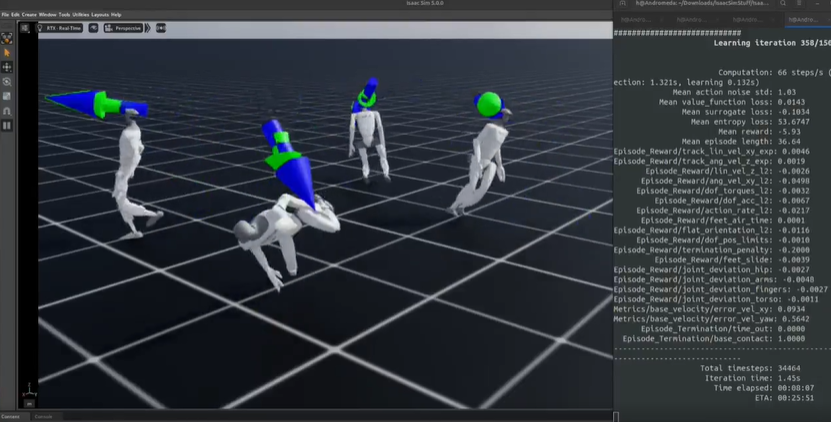
Task: Select the first terminal tab
Action: (x=638, y=19)
